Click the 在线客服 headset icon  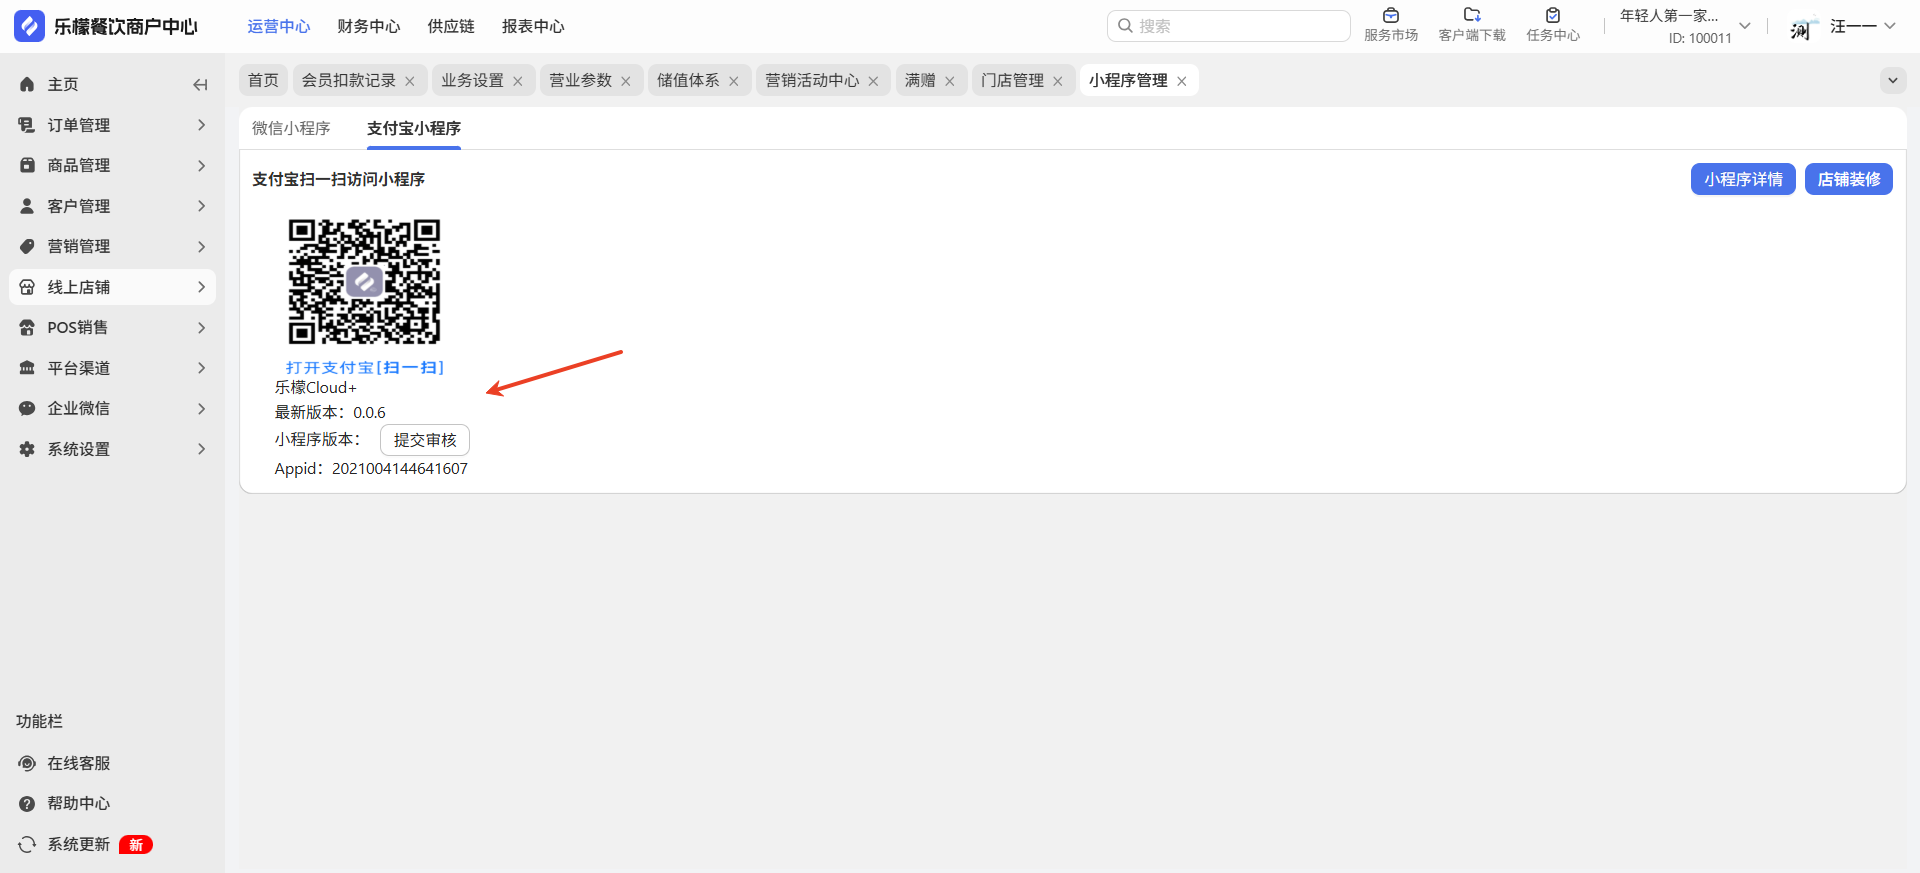[27, 763]
